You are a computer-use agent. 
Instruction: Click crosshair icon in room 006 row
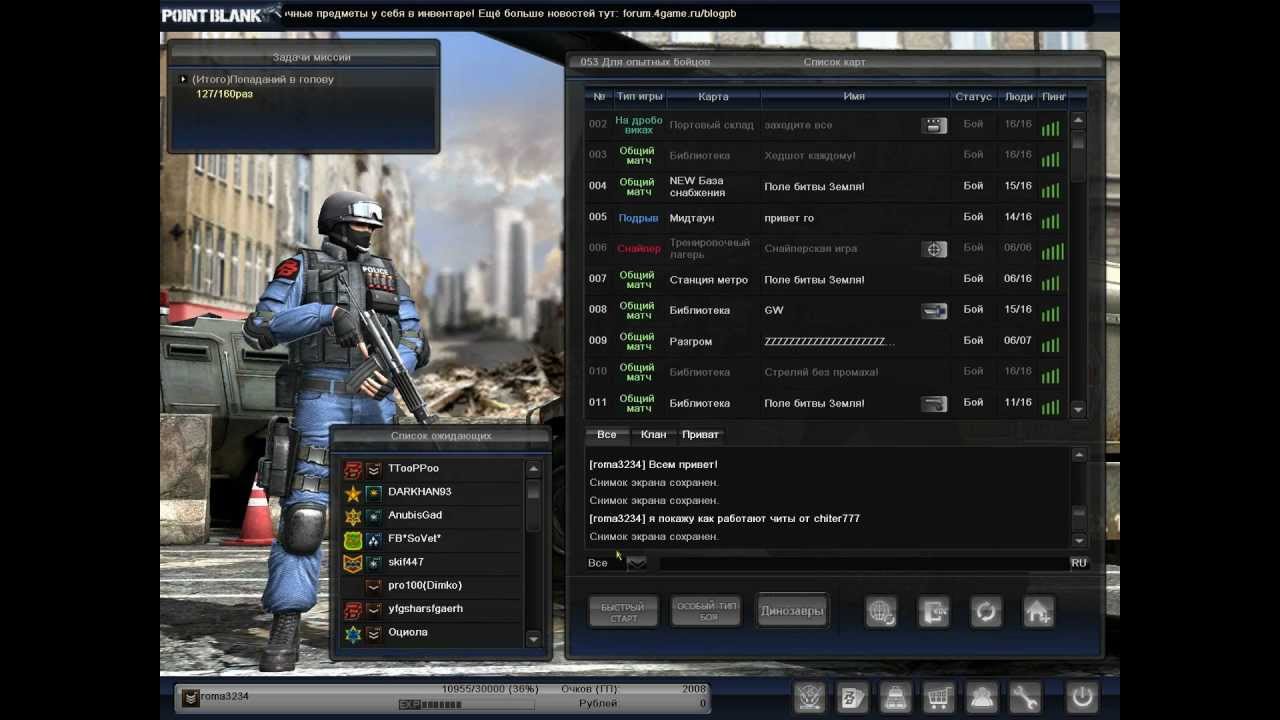pos(934,249)
